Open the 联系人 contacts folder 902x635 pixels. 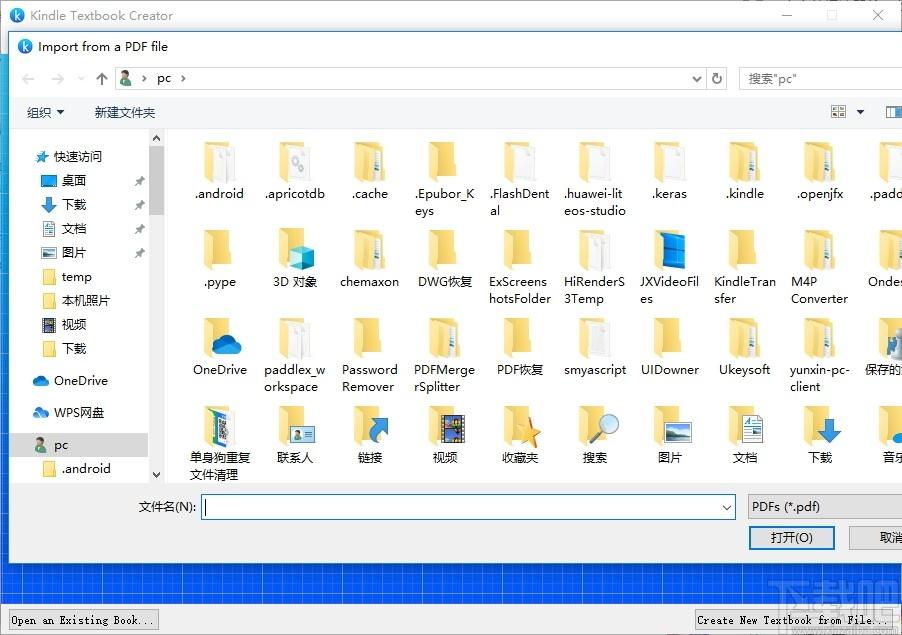click(x=295, y=435)
